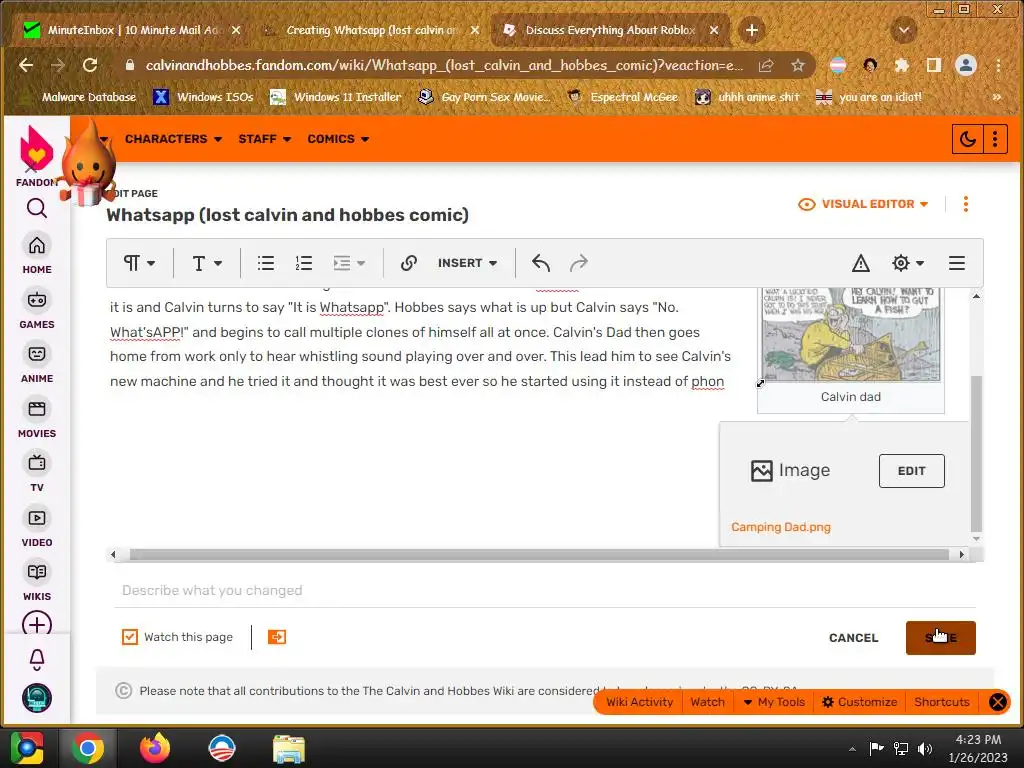The height and width of the screenshot is (768, 1024).
Task: Close the bottom orange toolbar
Action: (997, 702)
